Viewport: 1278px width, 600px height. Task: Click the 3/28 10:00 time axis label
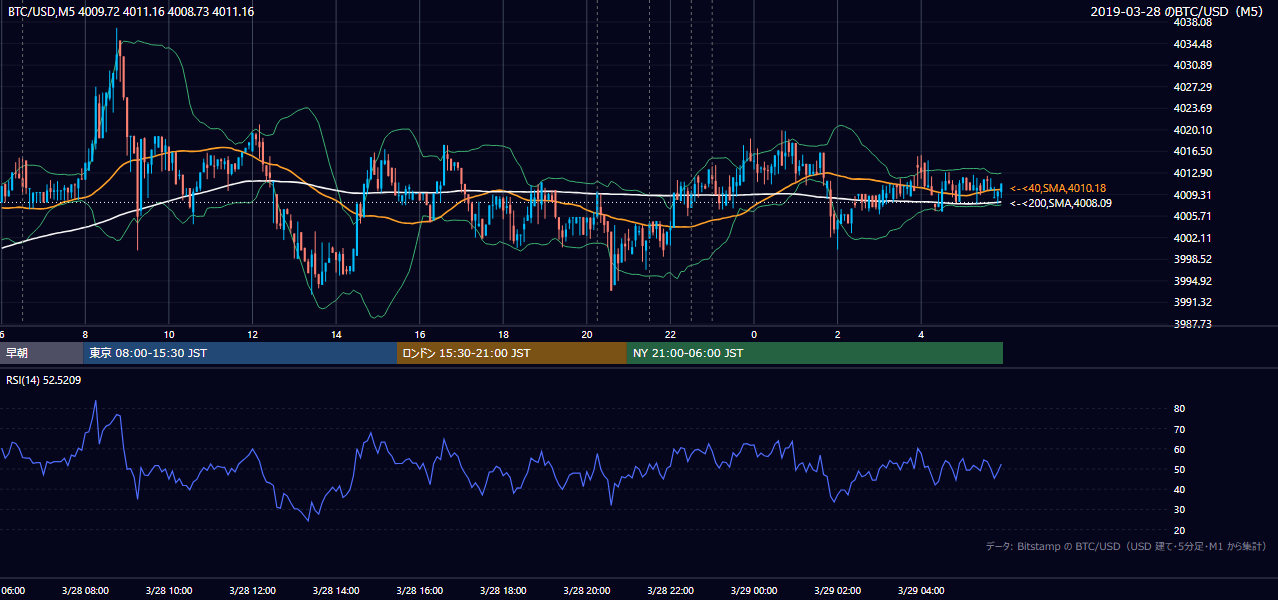click(x=169, y=591)
